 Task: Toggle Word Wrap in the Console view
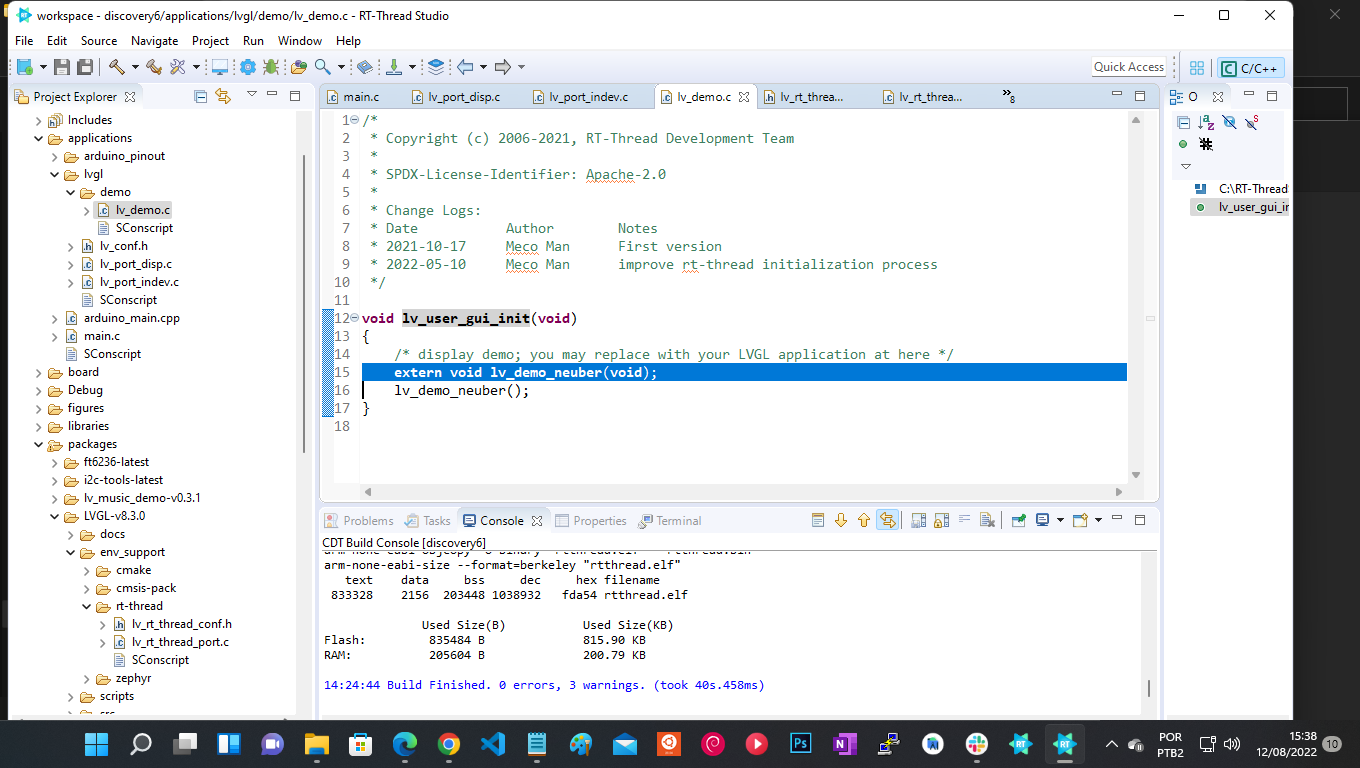[962, 519]
